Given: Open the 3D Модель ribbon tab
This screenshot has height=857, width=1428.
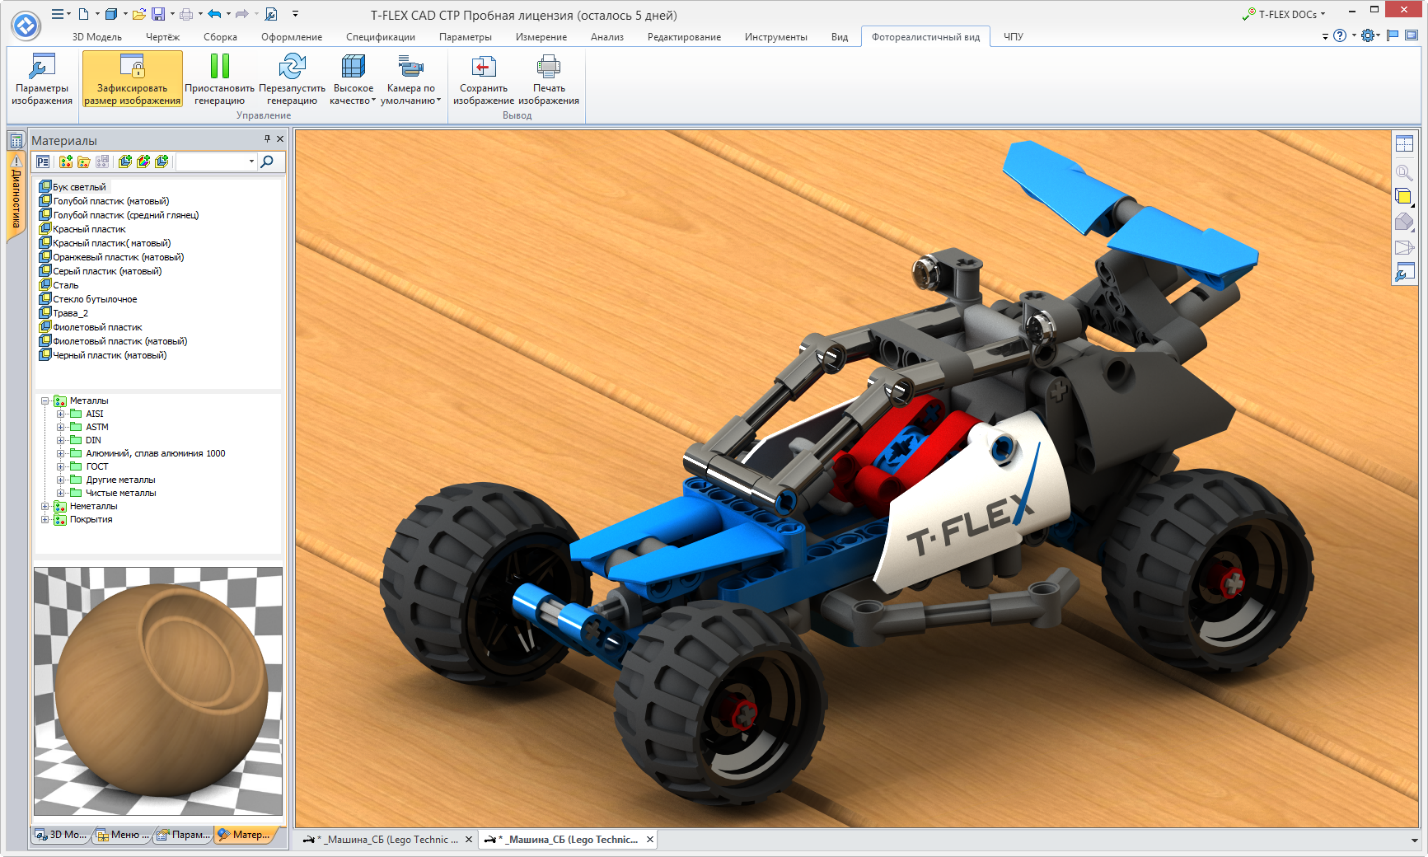Looking at the screenshot, I should (97, 37).
